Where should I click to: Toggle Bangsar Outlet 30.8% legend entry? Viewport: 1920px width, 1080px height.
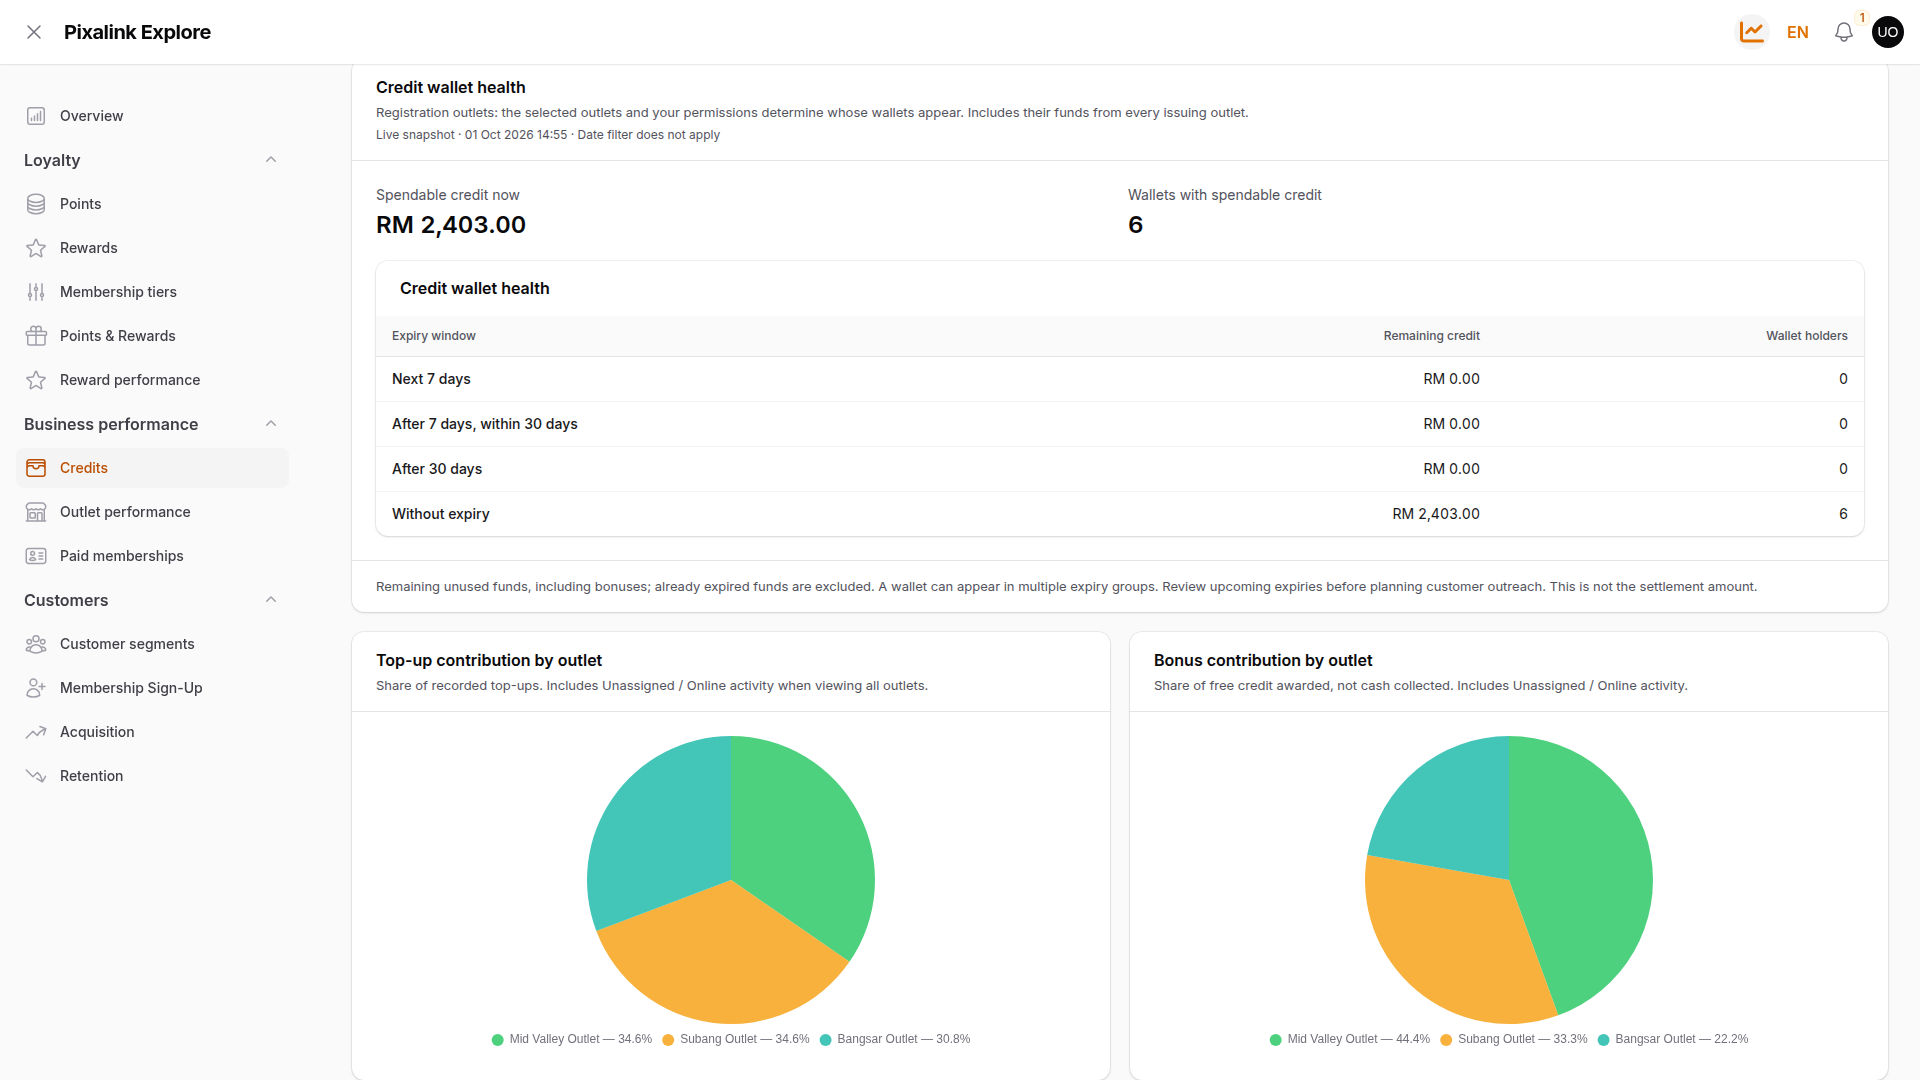point(895,1039)
